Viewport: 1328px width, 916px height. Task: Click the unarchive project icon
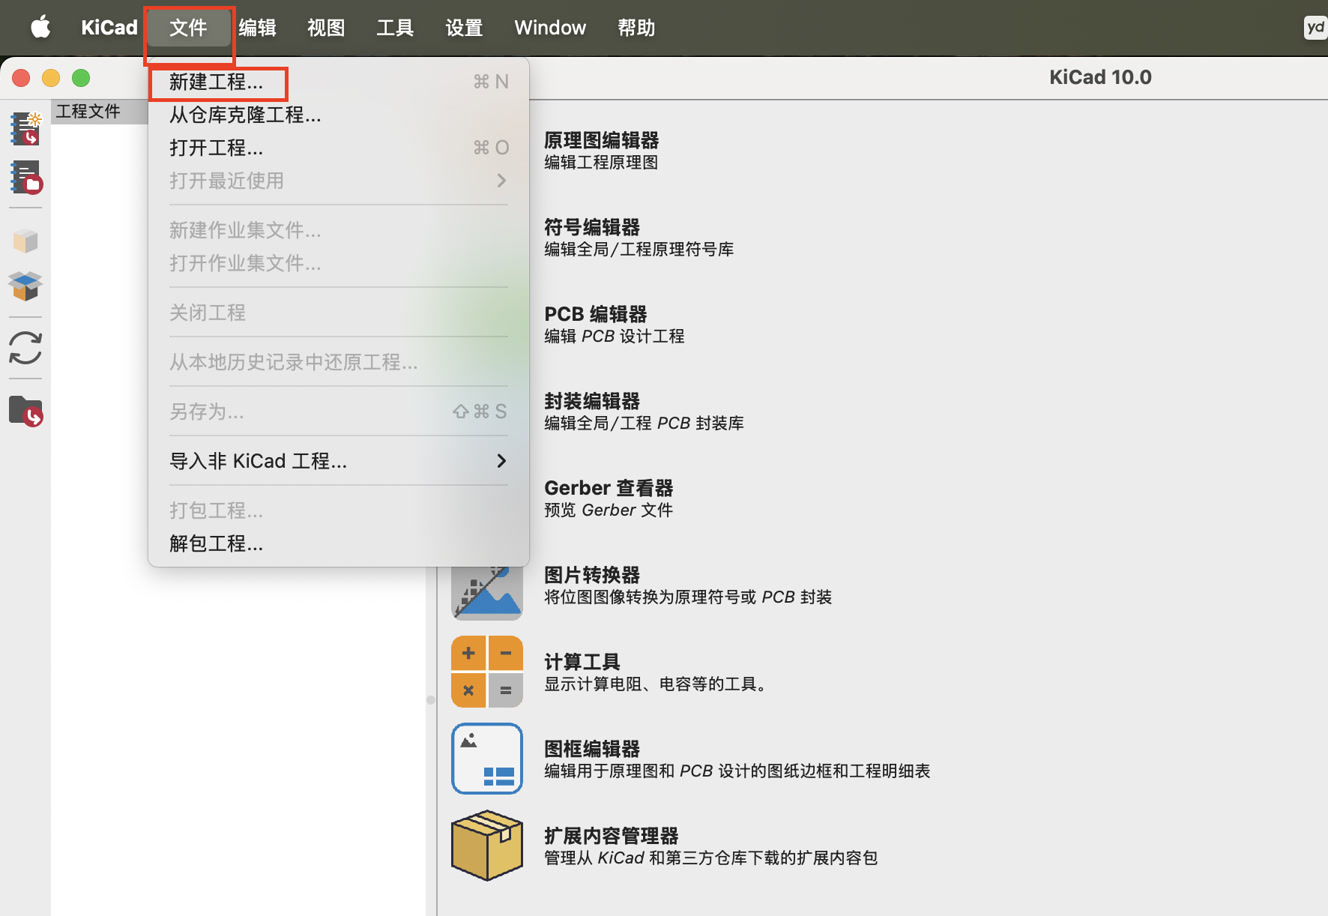(25, 287)
